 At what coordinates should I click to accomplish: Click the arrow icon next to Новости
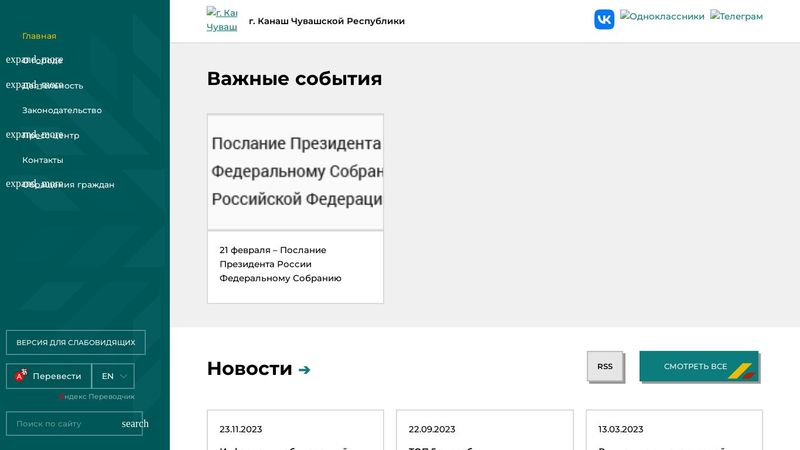[x=304, y=370]
